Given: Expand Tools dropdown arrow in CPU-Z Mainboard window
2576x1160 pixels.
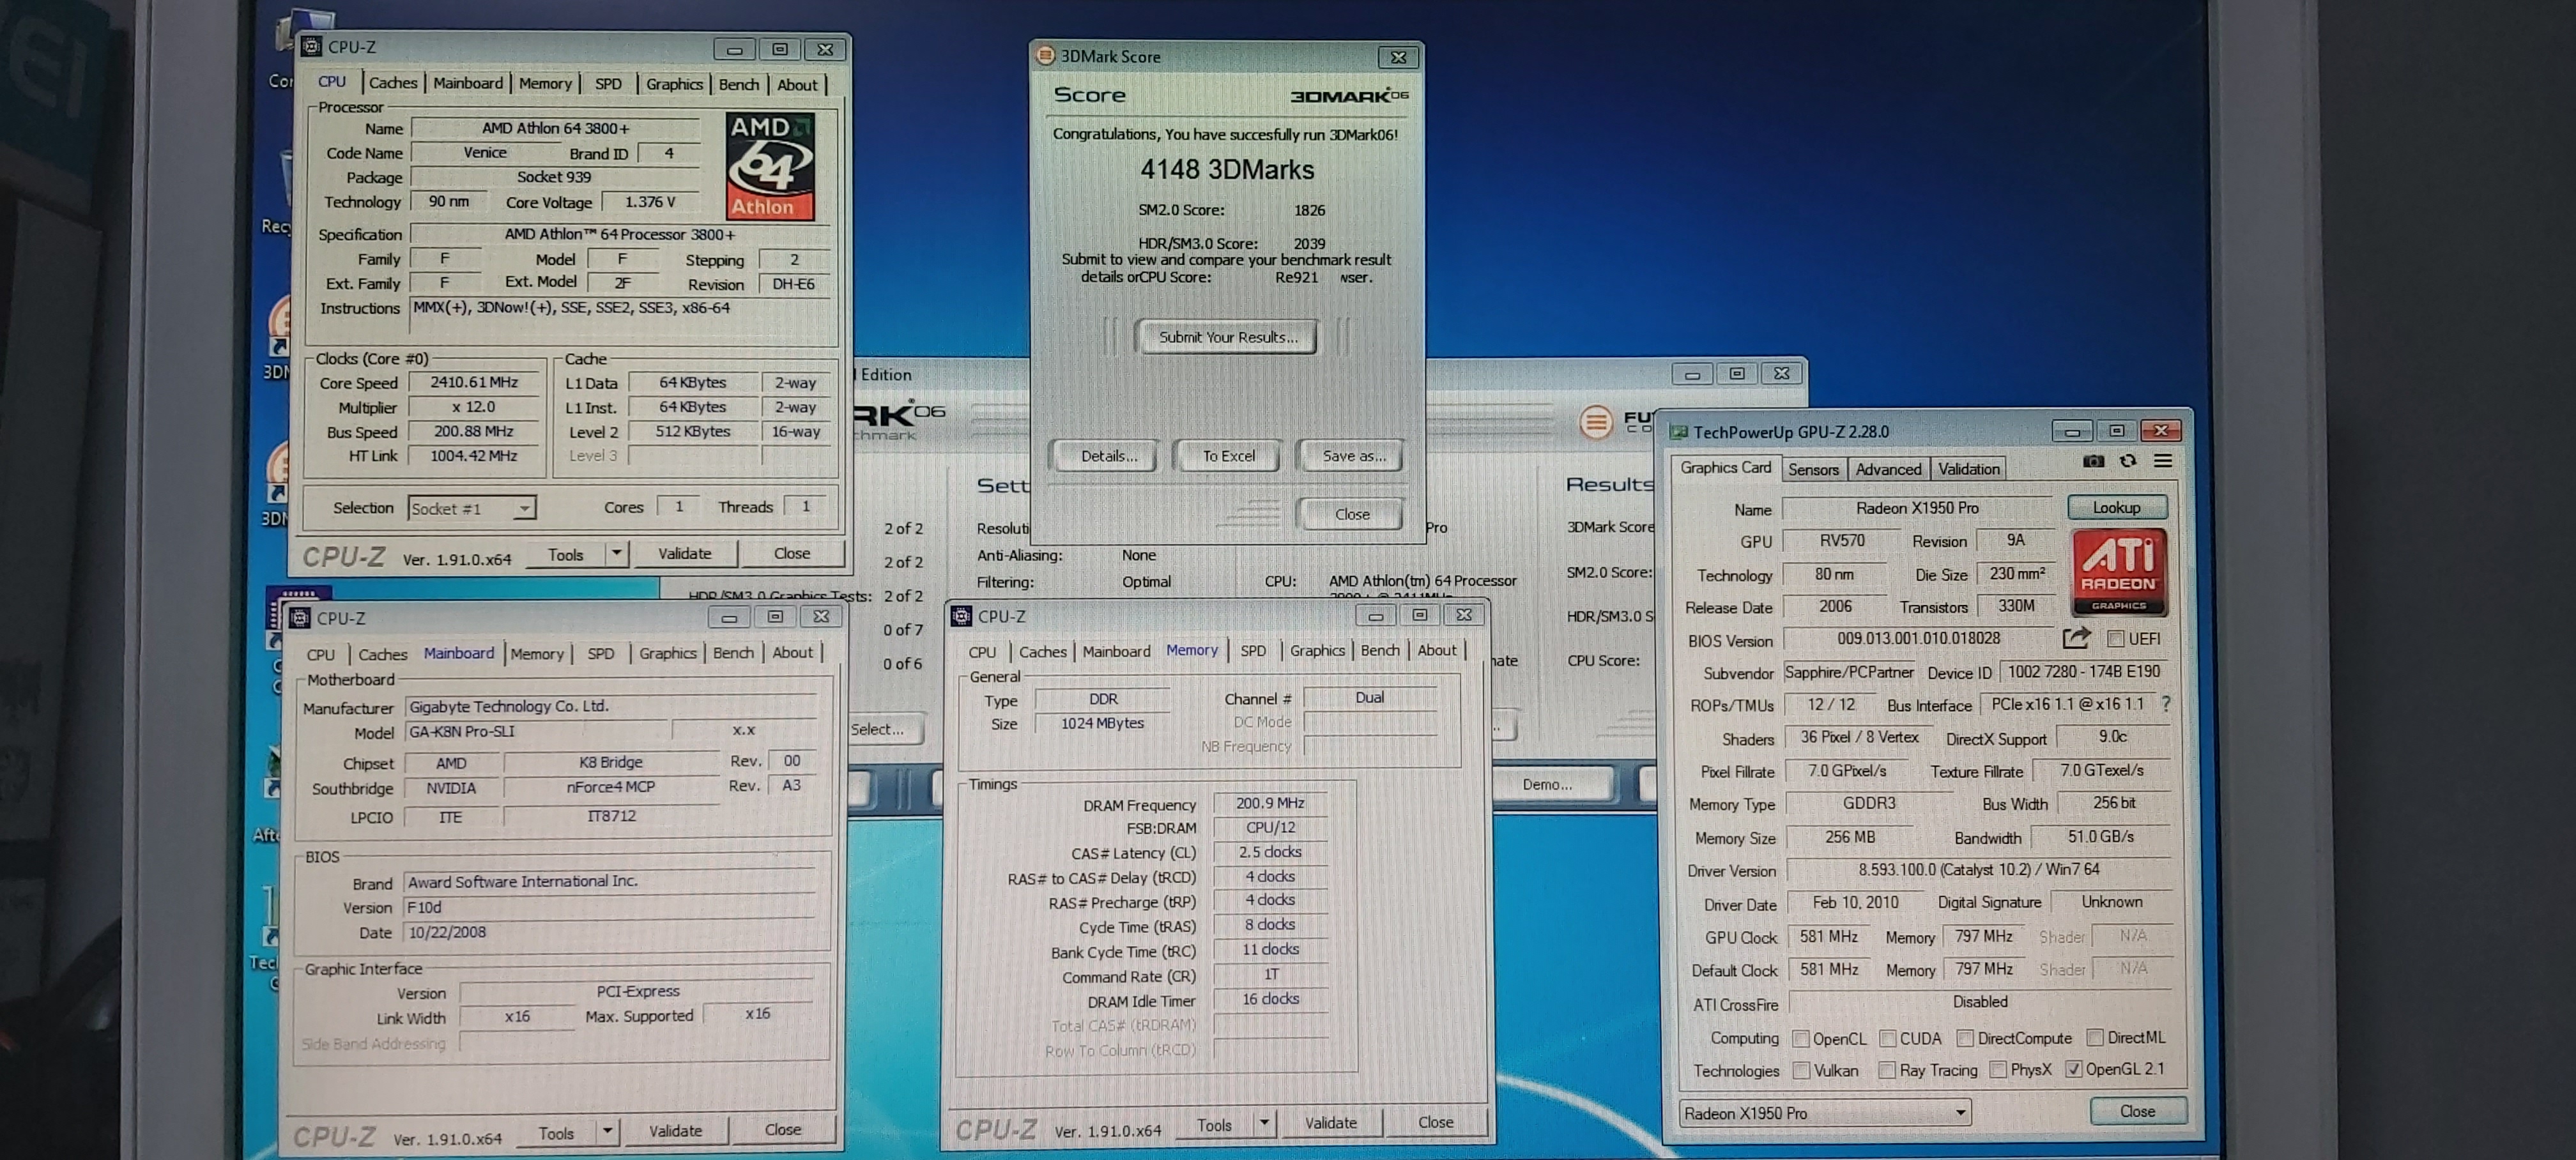Looking at the screenshot, I should coord(607,1131).
